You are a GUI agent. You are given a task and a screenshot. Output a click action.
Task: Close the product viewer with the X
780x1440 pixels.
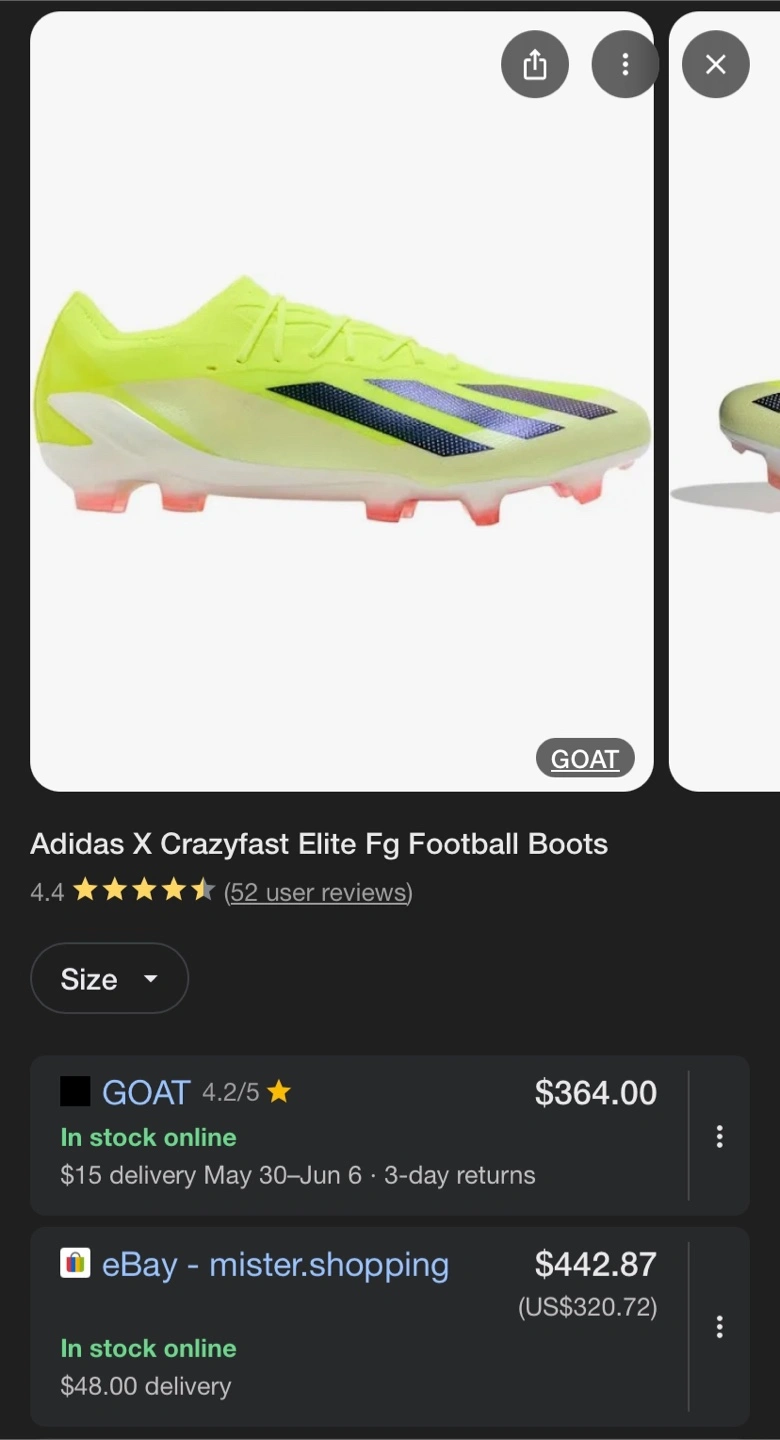tap(716, 65)
